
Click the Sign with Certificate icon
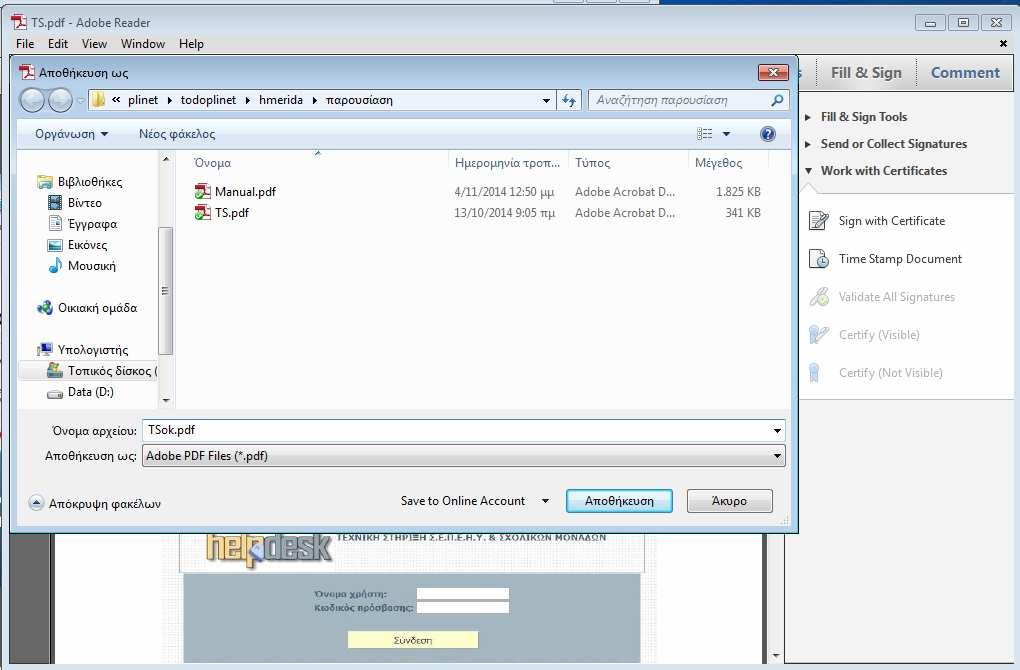coord(818,221)
